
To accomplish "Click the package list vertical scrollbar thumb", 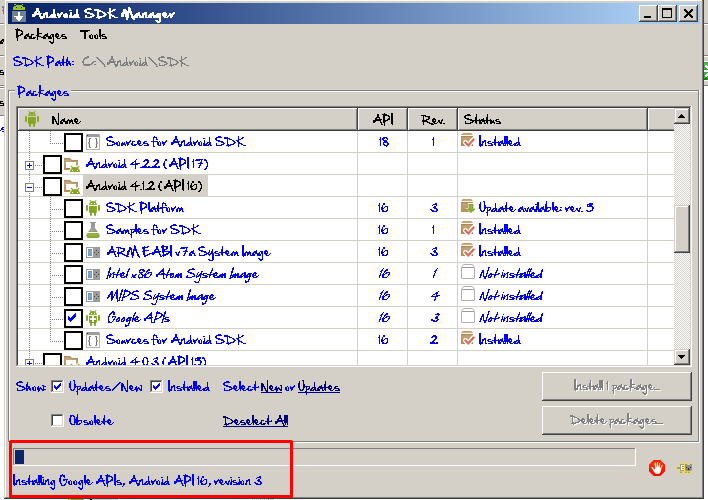I will 681,229.
